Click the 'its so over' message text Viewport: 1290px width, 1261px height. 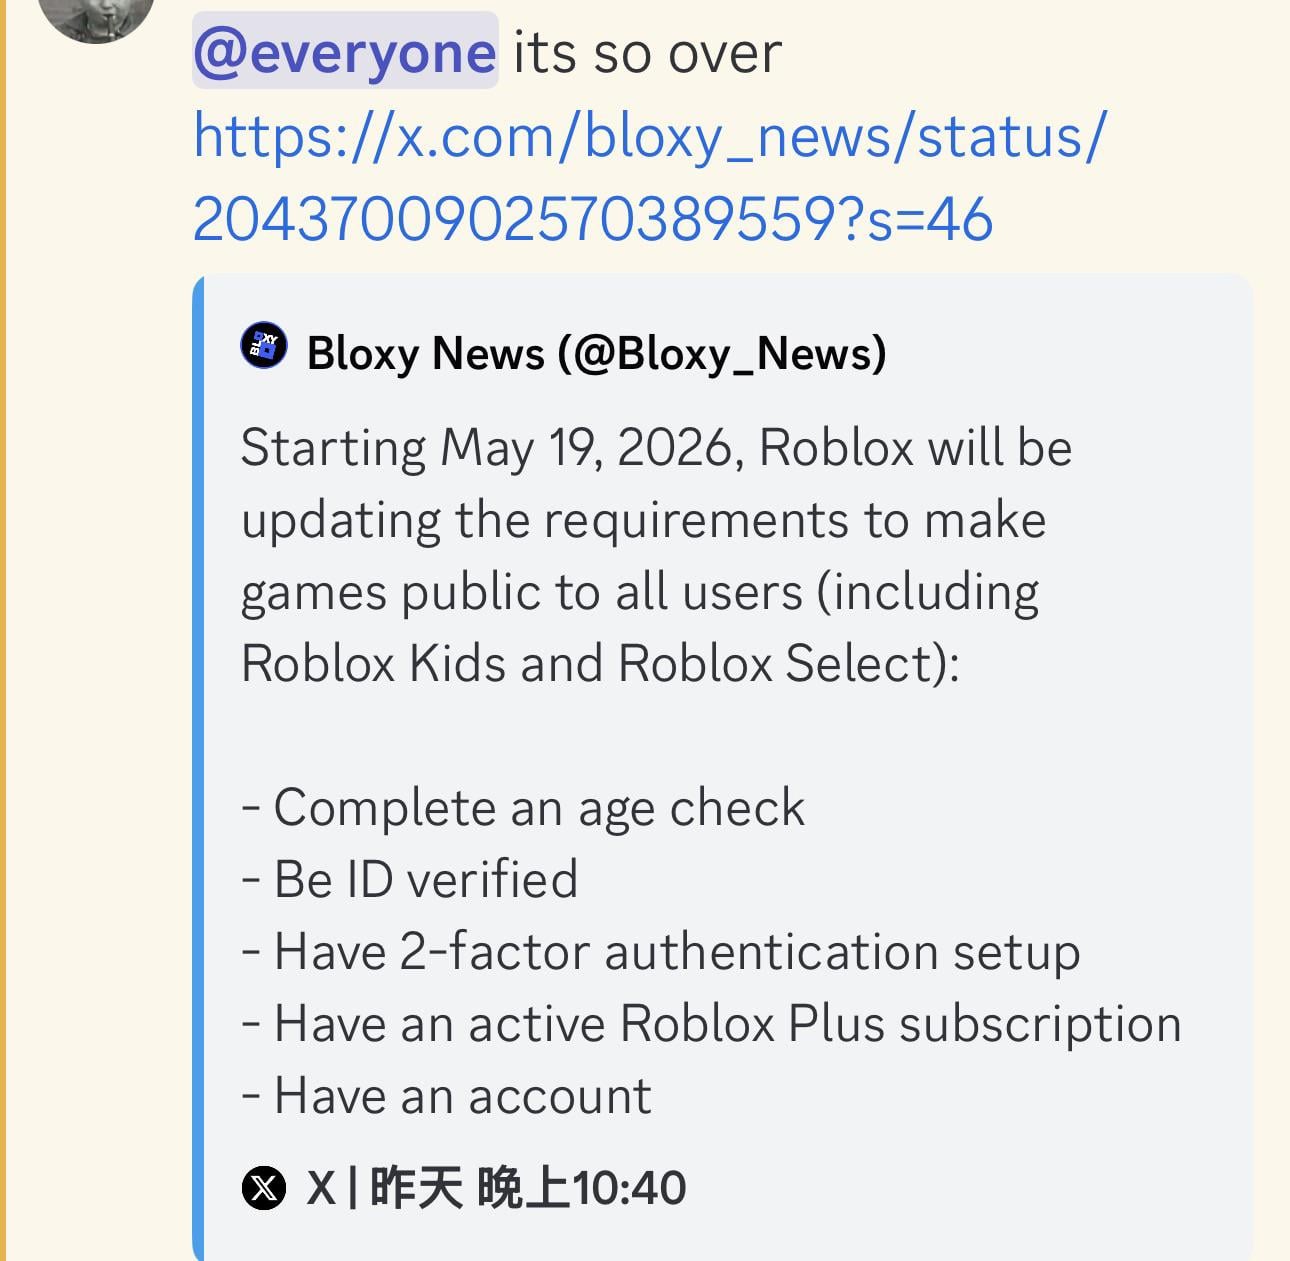(647, 52)
